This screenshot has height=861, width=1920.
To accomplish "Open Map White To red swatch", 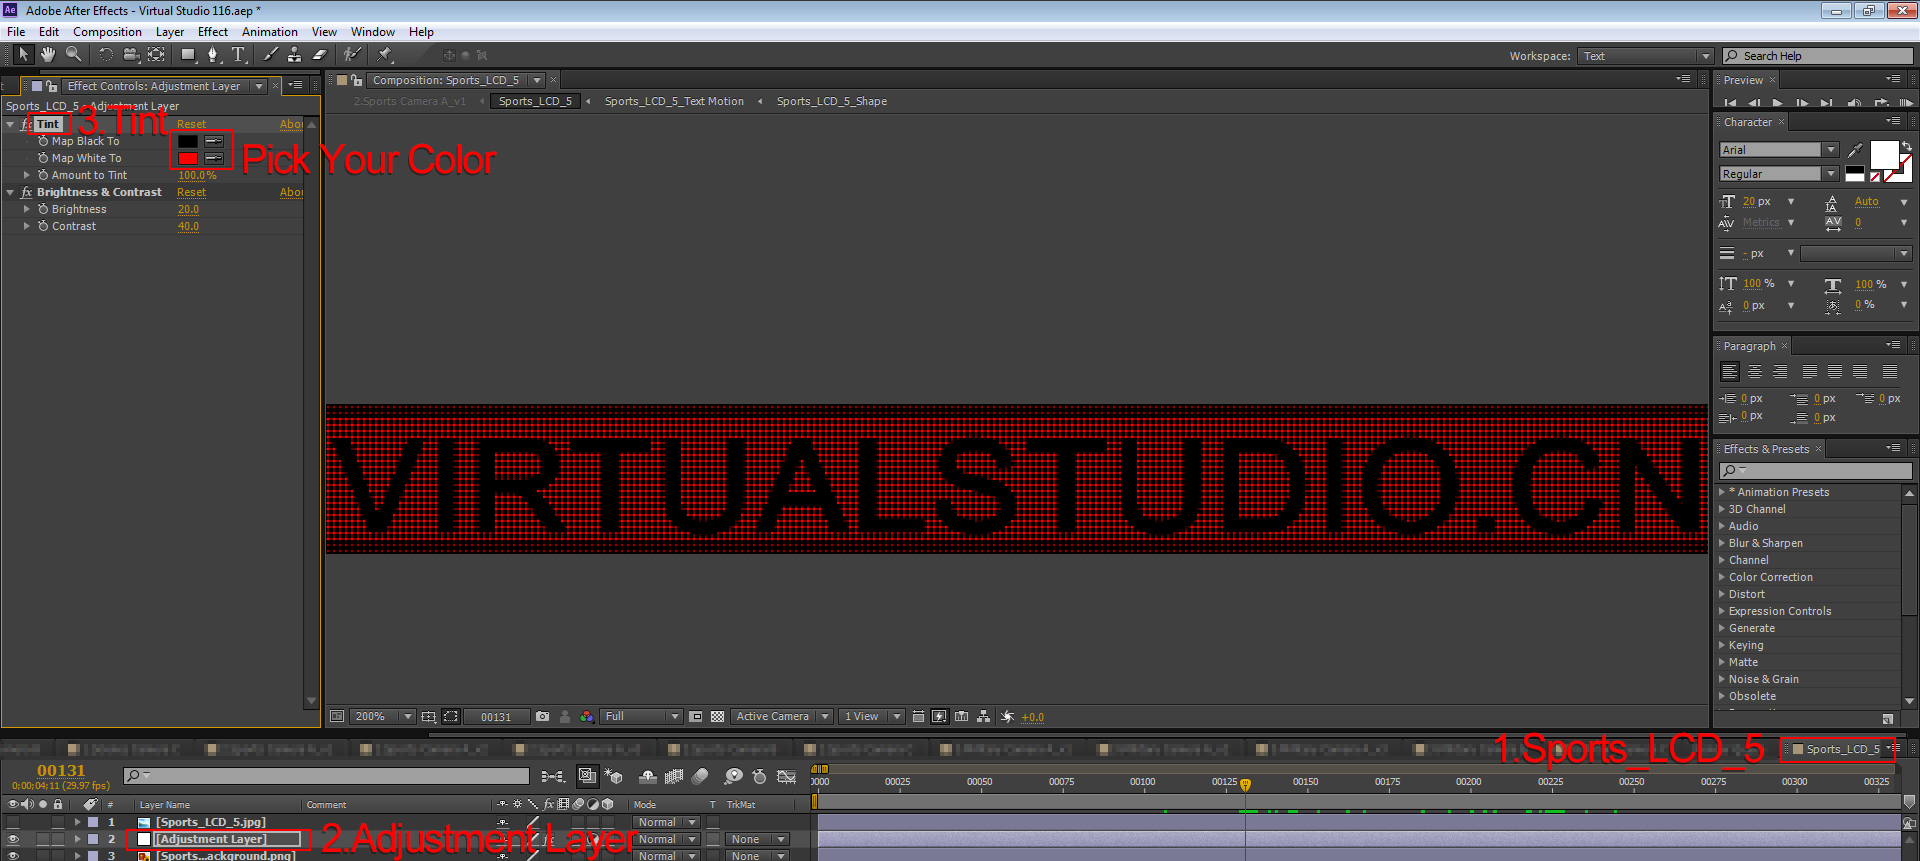I will 188,158.
